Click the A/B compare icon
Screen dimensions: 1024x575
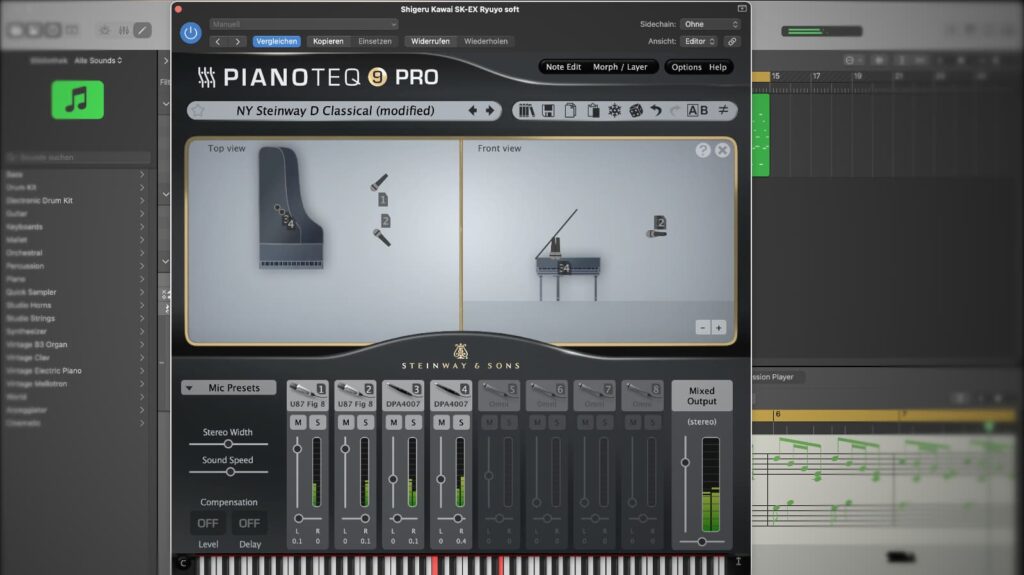click(x=697, y=111)
